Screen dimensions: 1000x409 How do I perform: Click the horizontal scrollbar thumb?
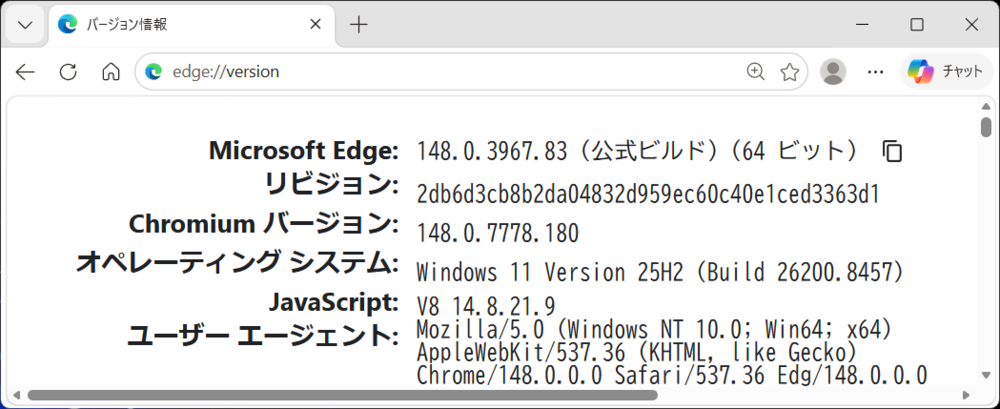pos(342,396)
